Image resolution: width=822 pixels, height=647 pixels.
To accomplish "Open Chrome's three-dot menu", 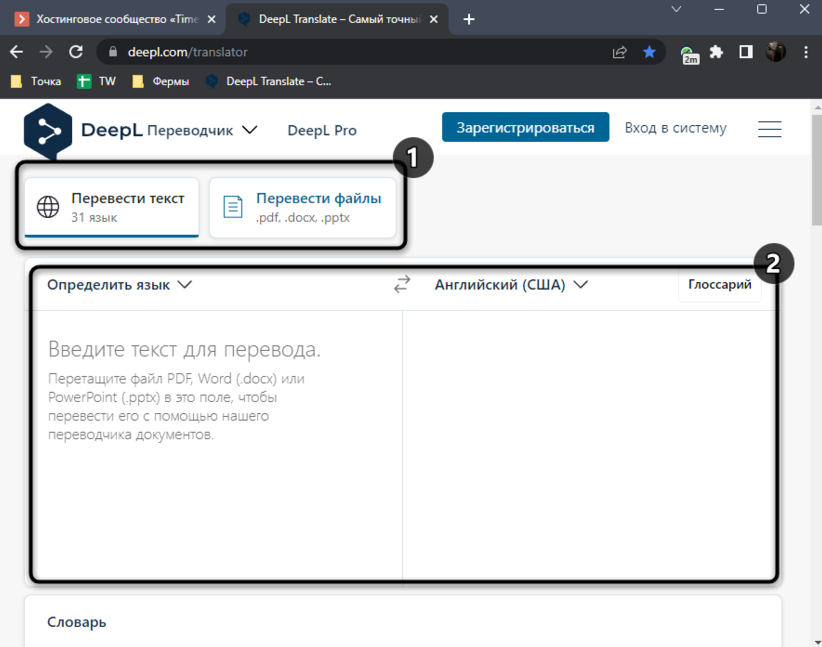I will [806, 52].
